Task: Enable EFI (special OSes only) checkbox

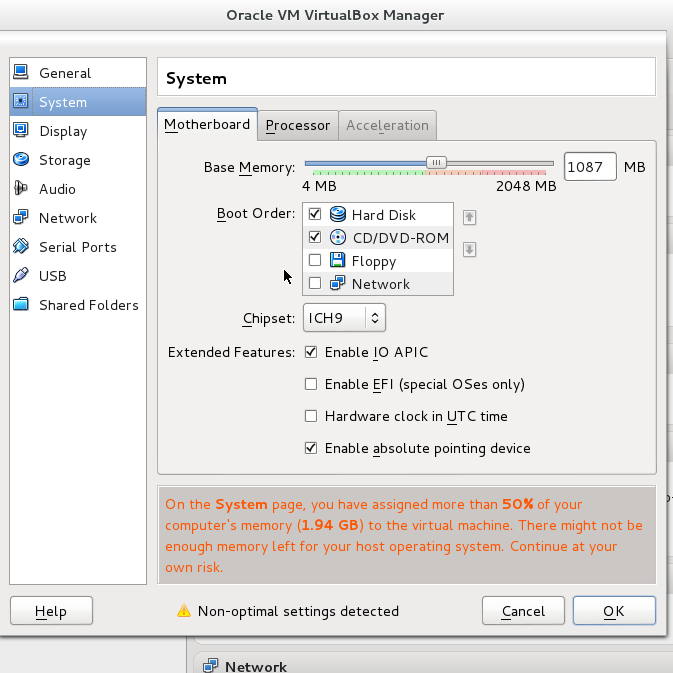Action: (x=311, y=384)
